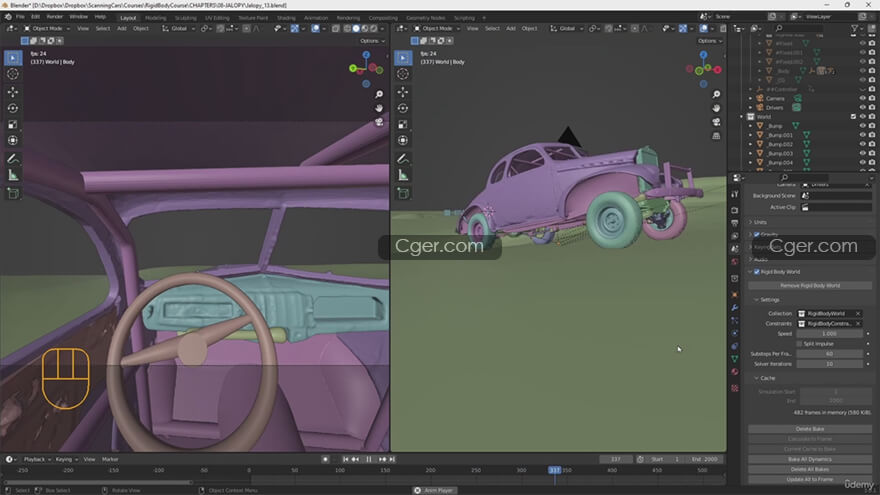The image size is (880, 495).
Task: Open Object Mode dropdown in right viewport
Action: (x=437, y=29)
